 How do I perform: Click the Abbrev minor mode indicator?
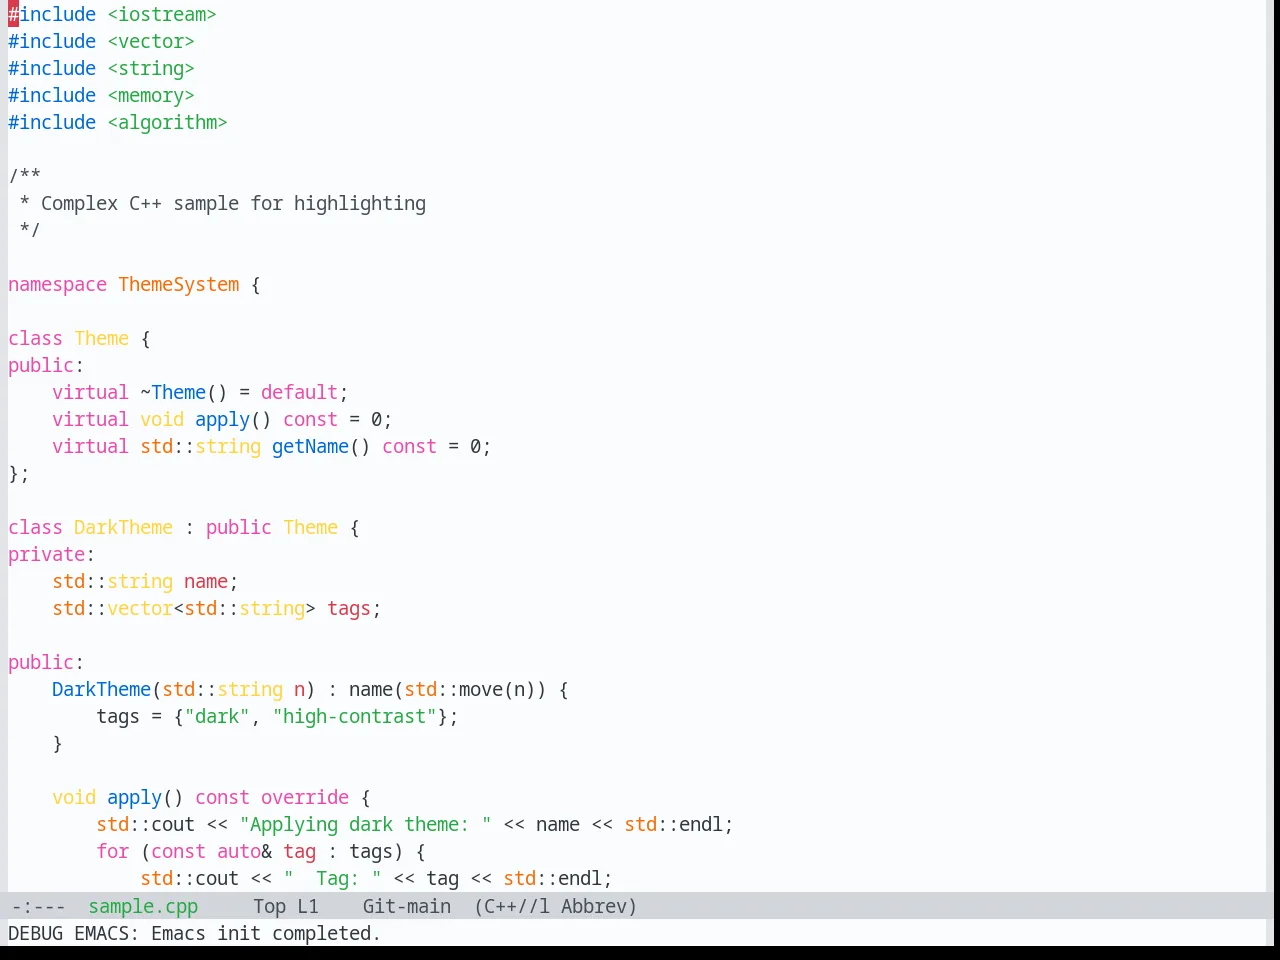[598, 906]
